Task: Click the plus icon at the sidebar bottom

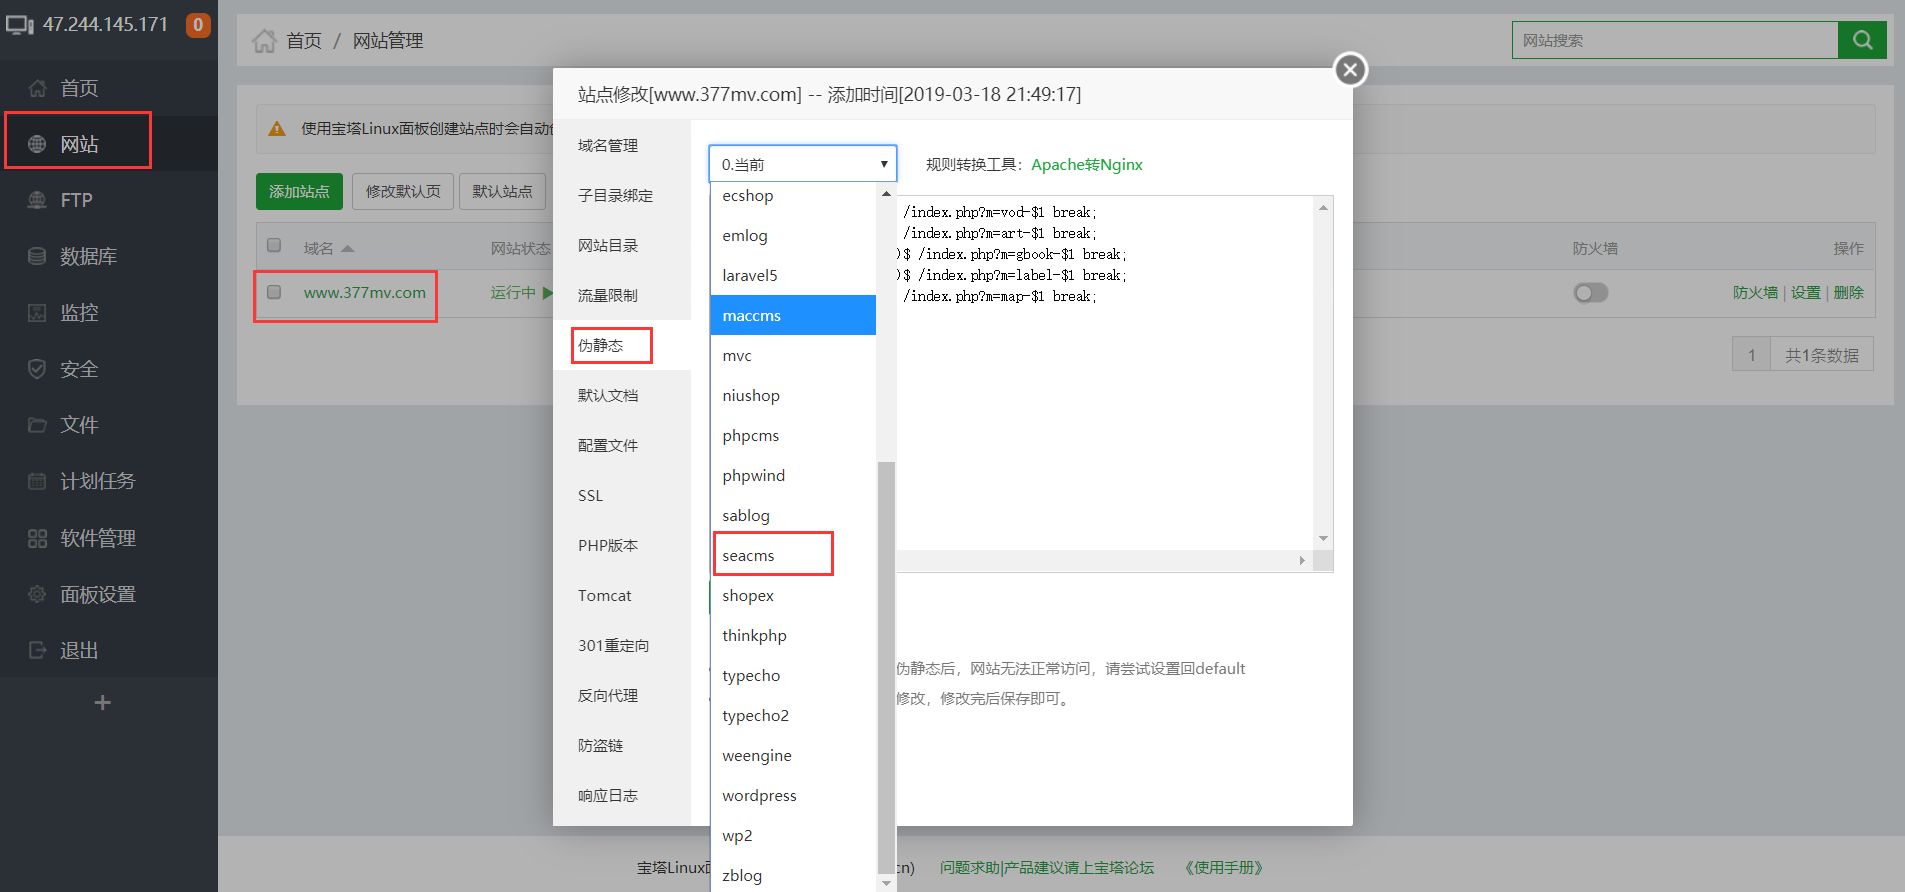Action: 102,703
